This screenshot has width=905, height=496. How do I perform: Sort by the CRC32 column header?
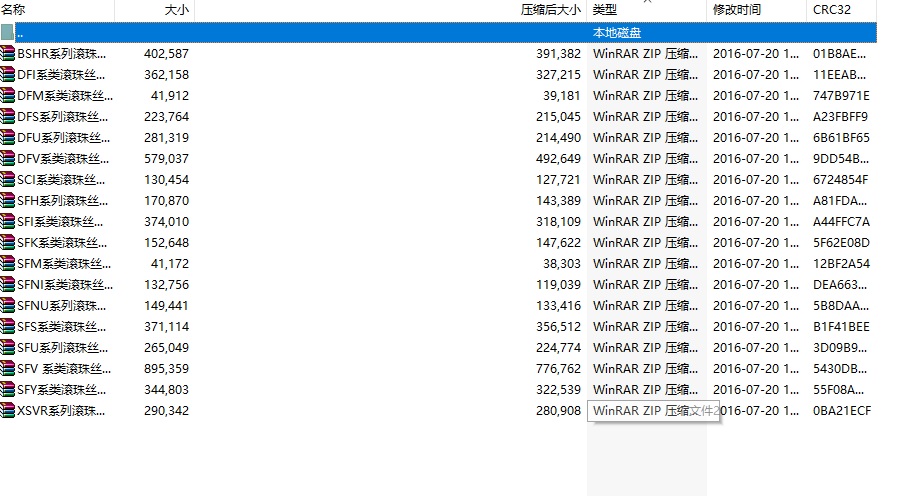(x=842, y=10)
